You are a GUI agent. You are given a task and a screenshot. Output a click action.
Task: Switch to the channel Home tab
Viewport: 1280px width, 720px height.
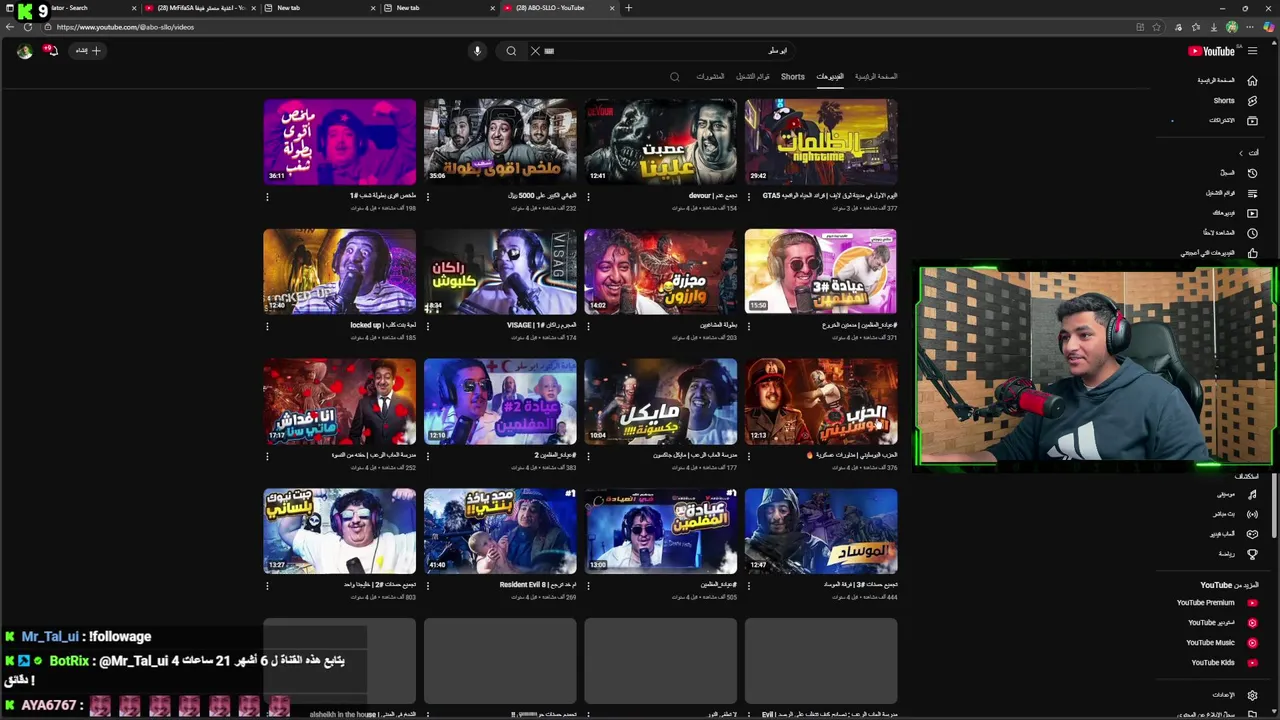tap(876, 77)
